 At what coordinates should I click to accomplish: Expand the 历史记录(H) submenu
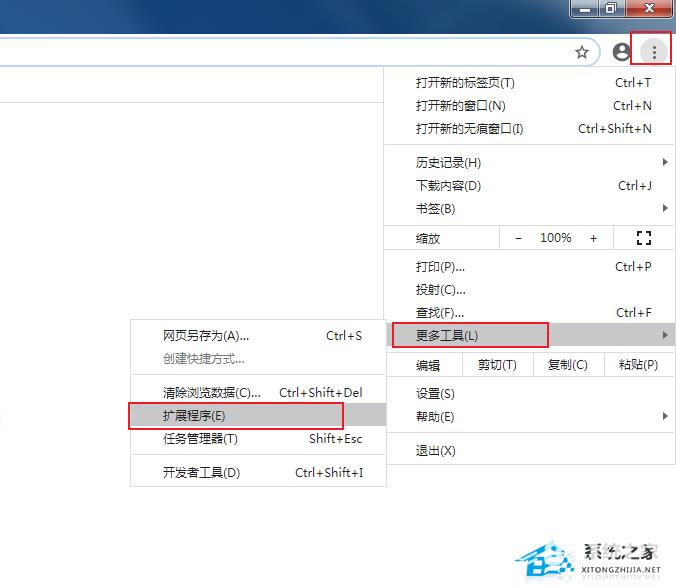tap(530, 163)
